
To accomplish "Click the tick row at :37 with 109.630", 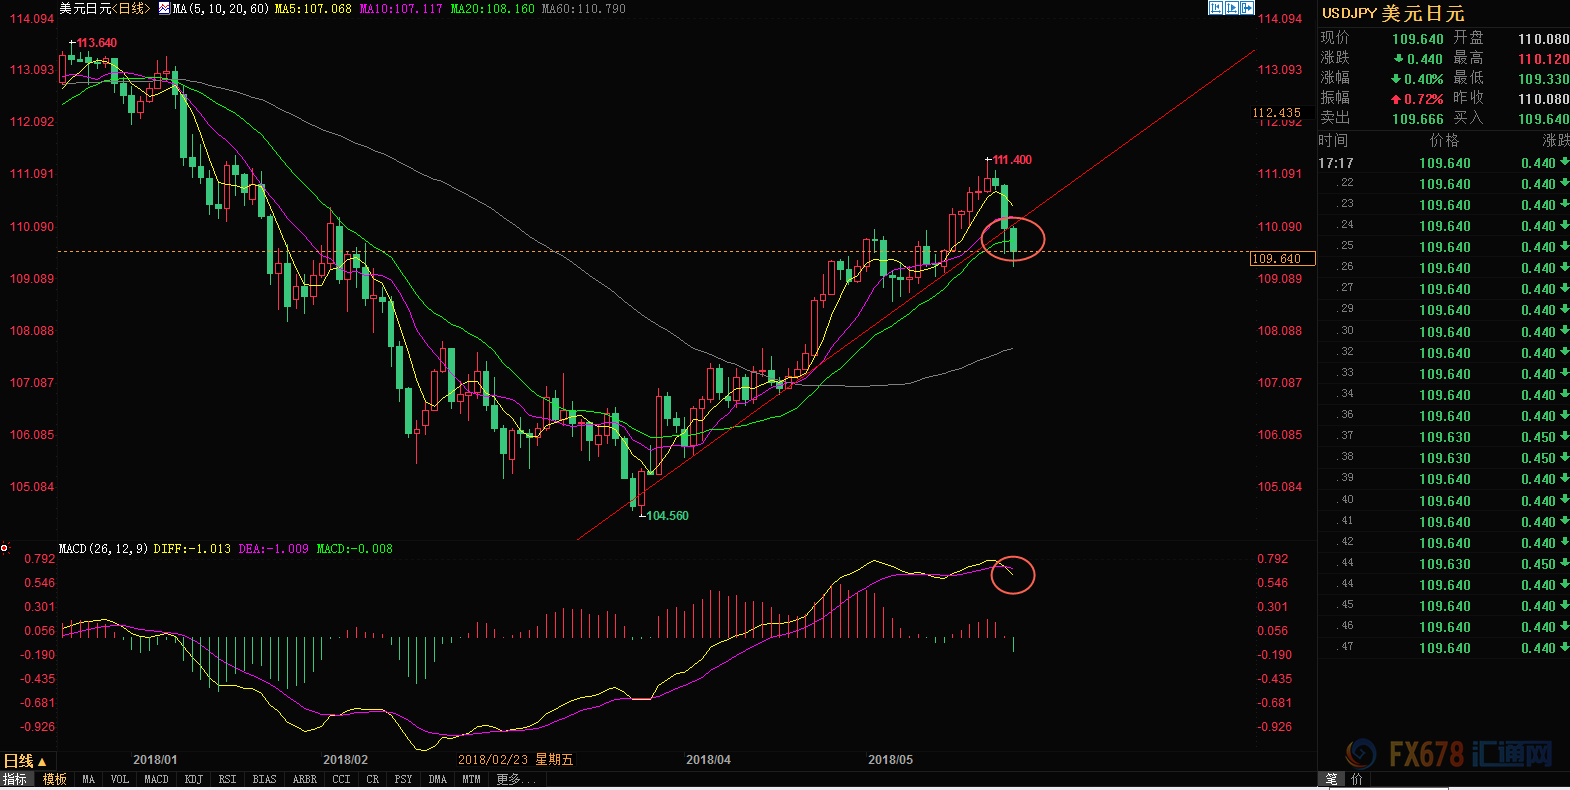I will pyautogui.click(x=1443, y=436).
